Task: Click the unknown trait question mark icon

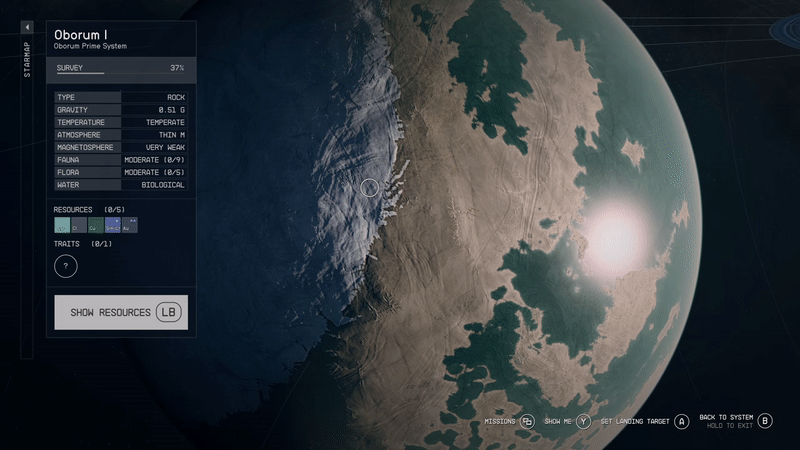Action: (x=66, y=266)
